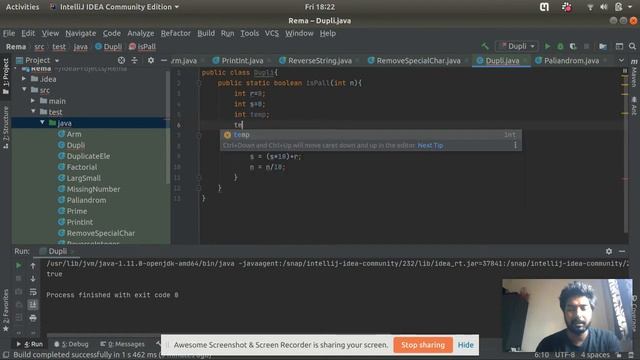Screen dimensions: 640x360
Task: Open the File menu
Action: coord(9,33)
